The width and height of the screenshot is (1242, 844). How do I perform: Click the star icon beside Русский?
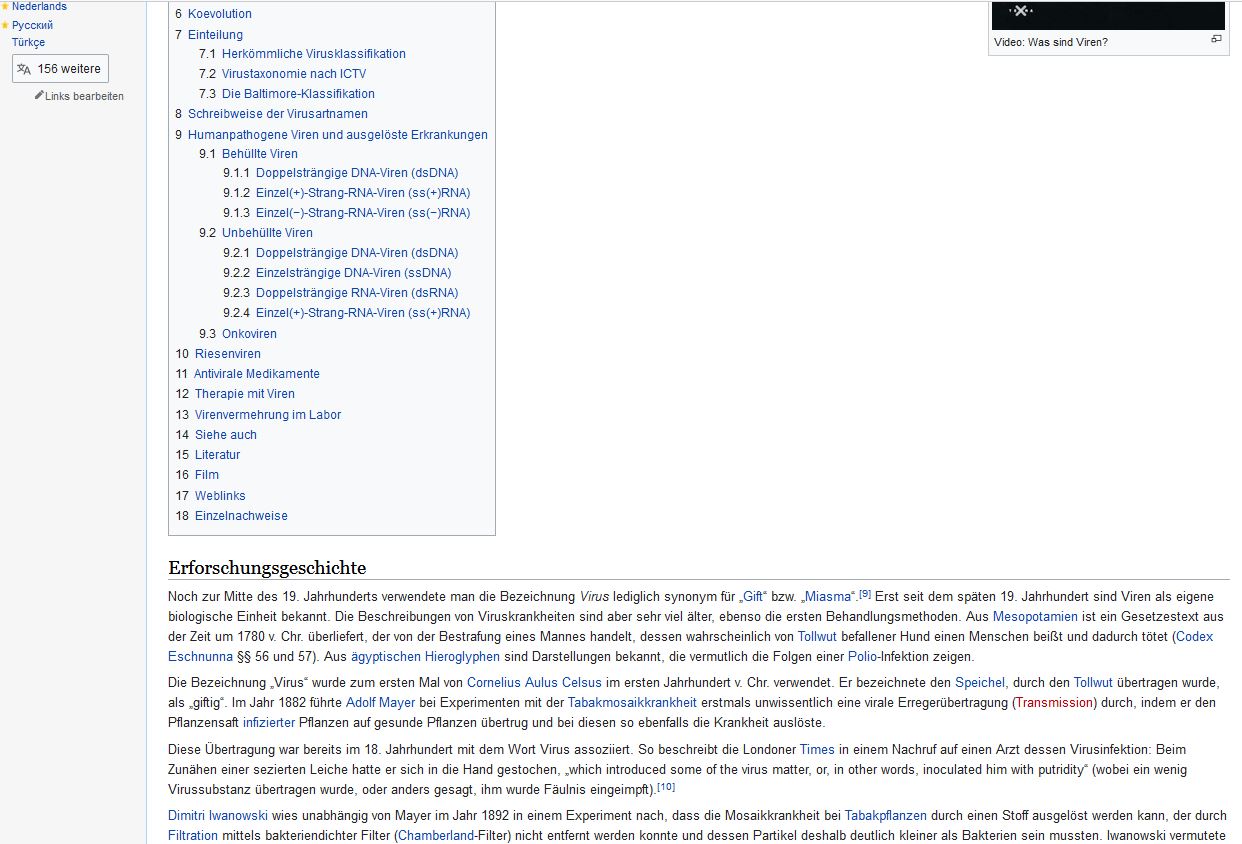[x=5, y=25]
